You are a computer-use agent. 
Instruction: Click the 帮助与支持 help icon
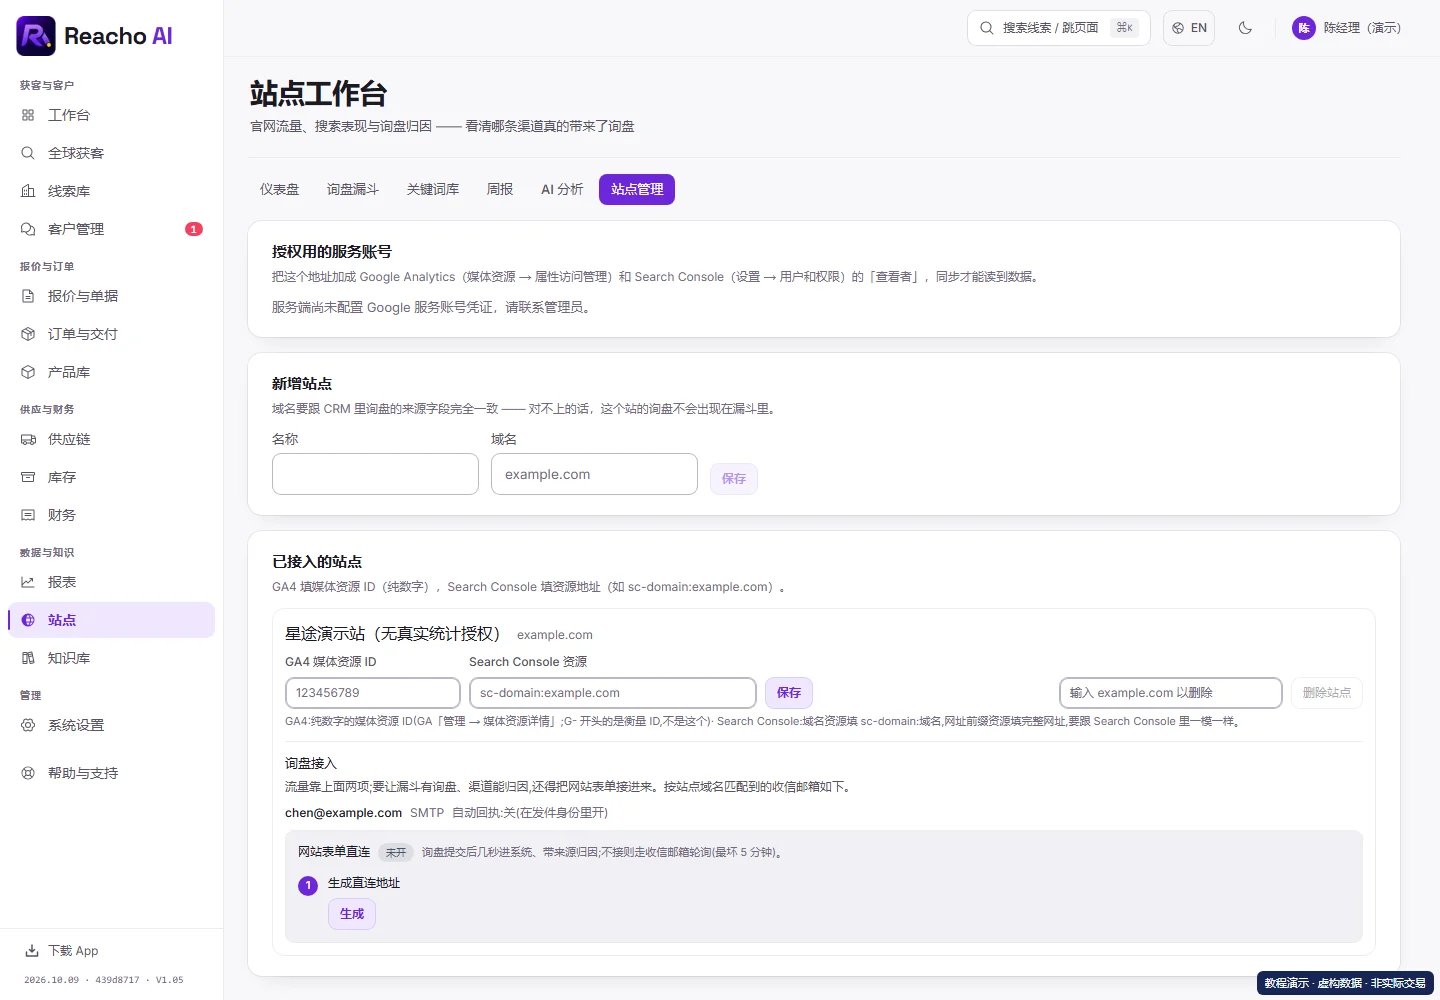click(x=28, y=773)
